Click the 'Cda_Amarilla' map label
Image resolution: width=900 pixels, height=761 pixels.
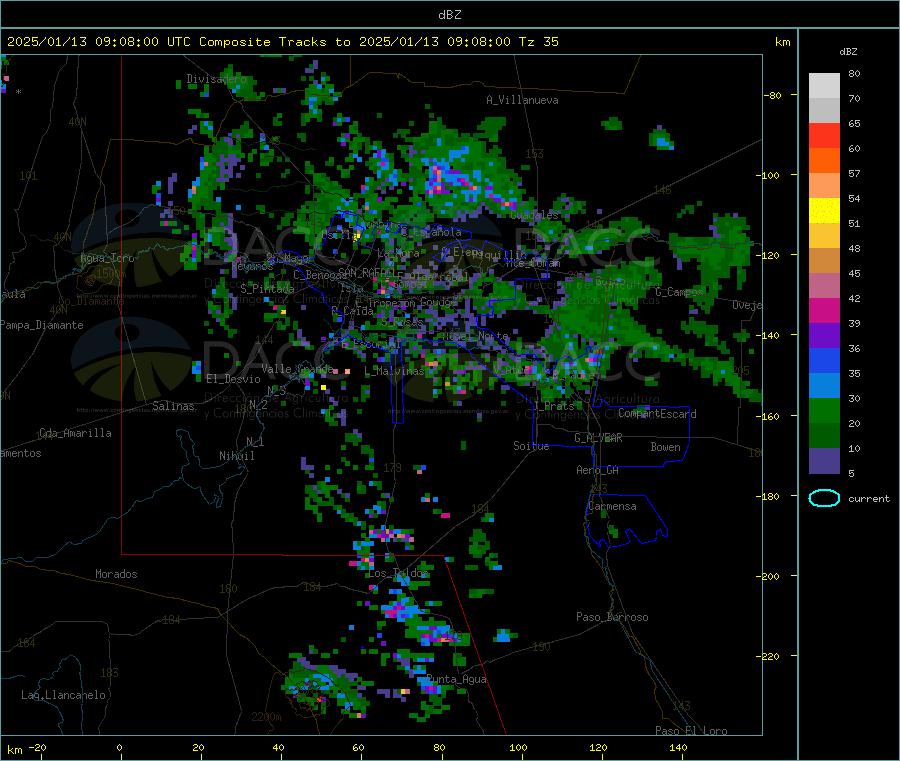point(75,433)
